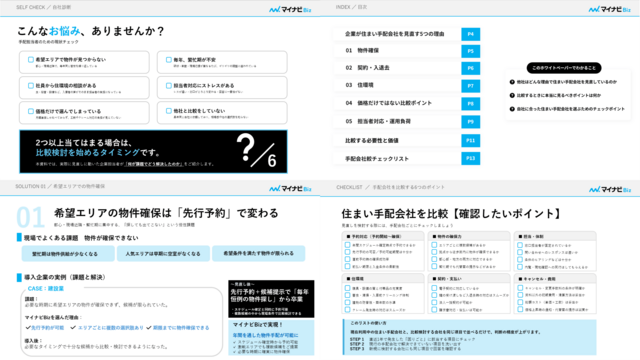Select the P11 page button
The image size is (640, 360).
[x=471, y=140]
